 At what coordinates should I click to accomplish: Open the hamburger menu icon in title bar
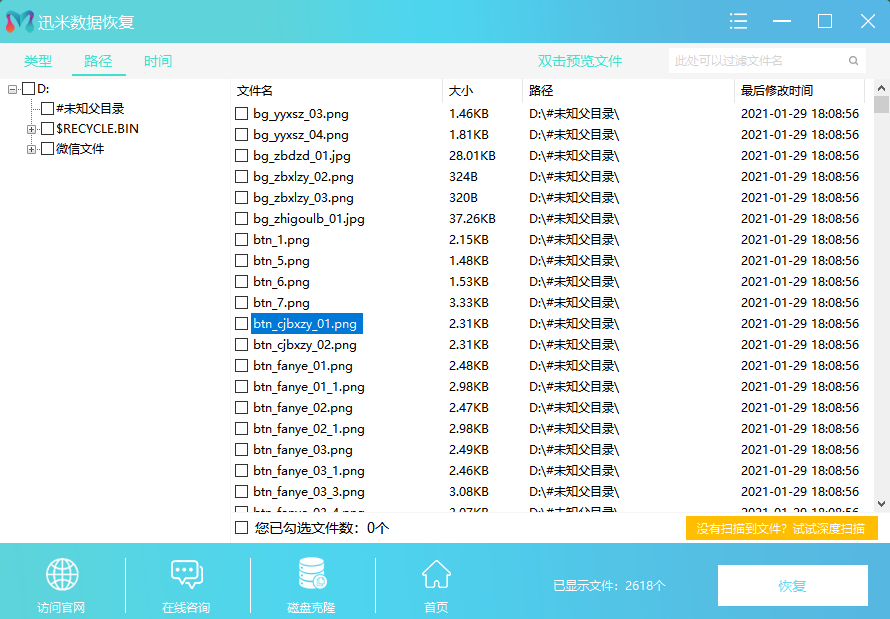point(739,21)
